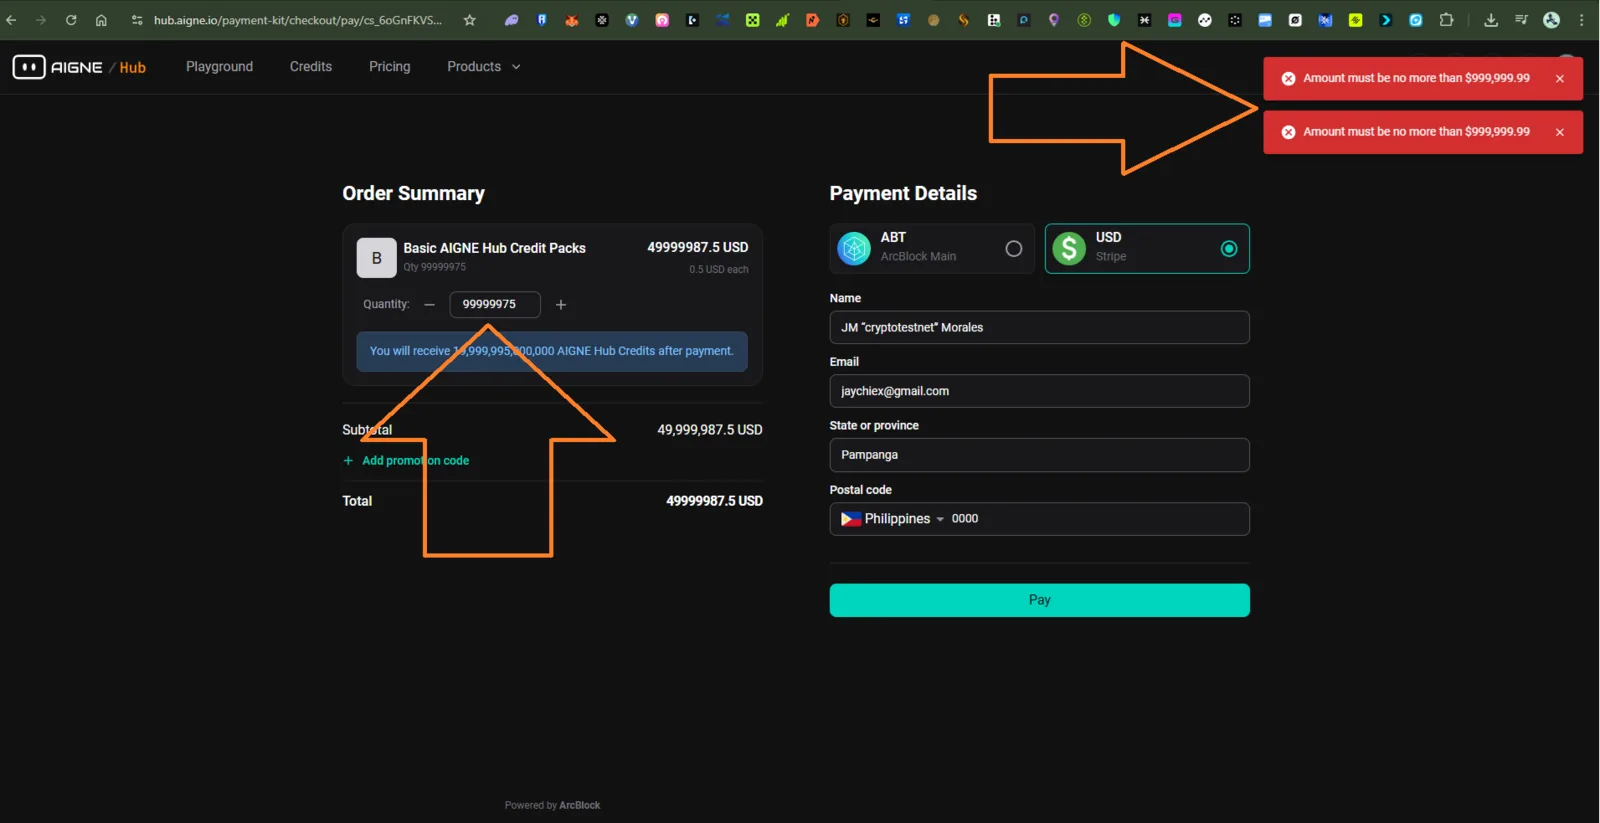Open the browser profile avatar
Image resolution: width=1600 pixels, height=823 pixels.
point(1552,20)
